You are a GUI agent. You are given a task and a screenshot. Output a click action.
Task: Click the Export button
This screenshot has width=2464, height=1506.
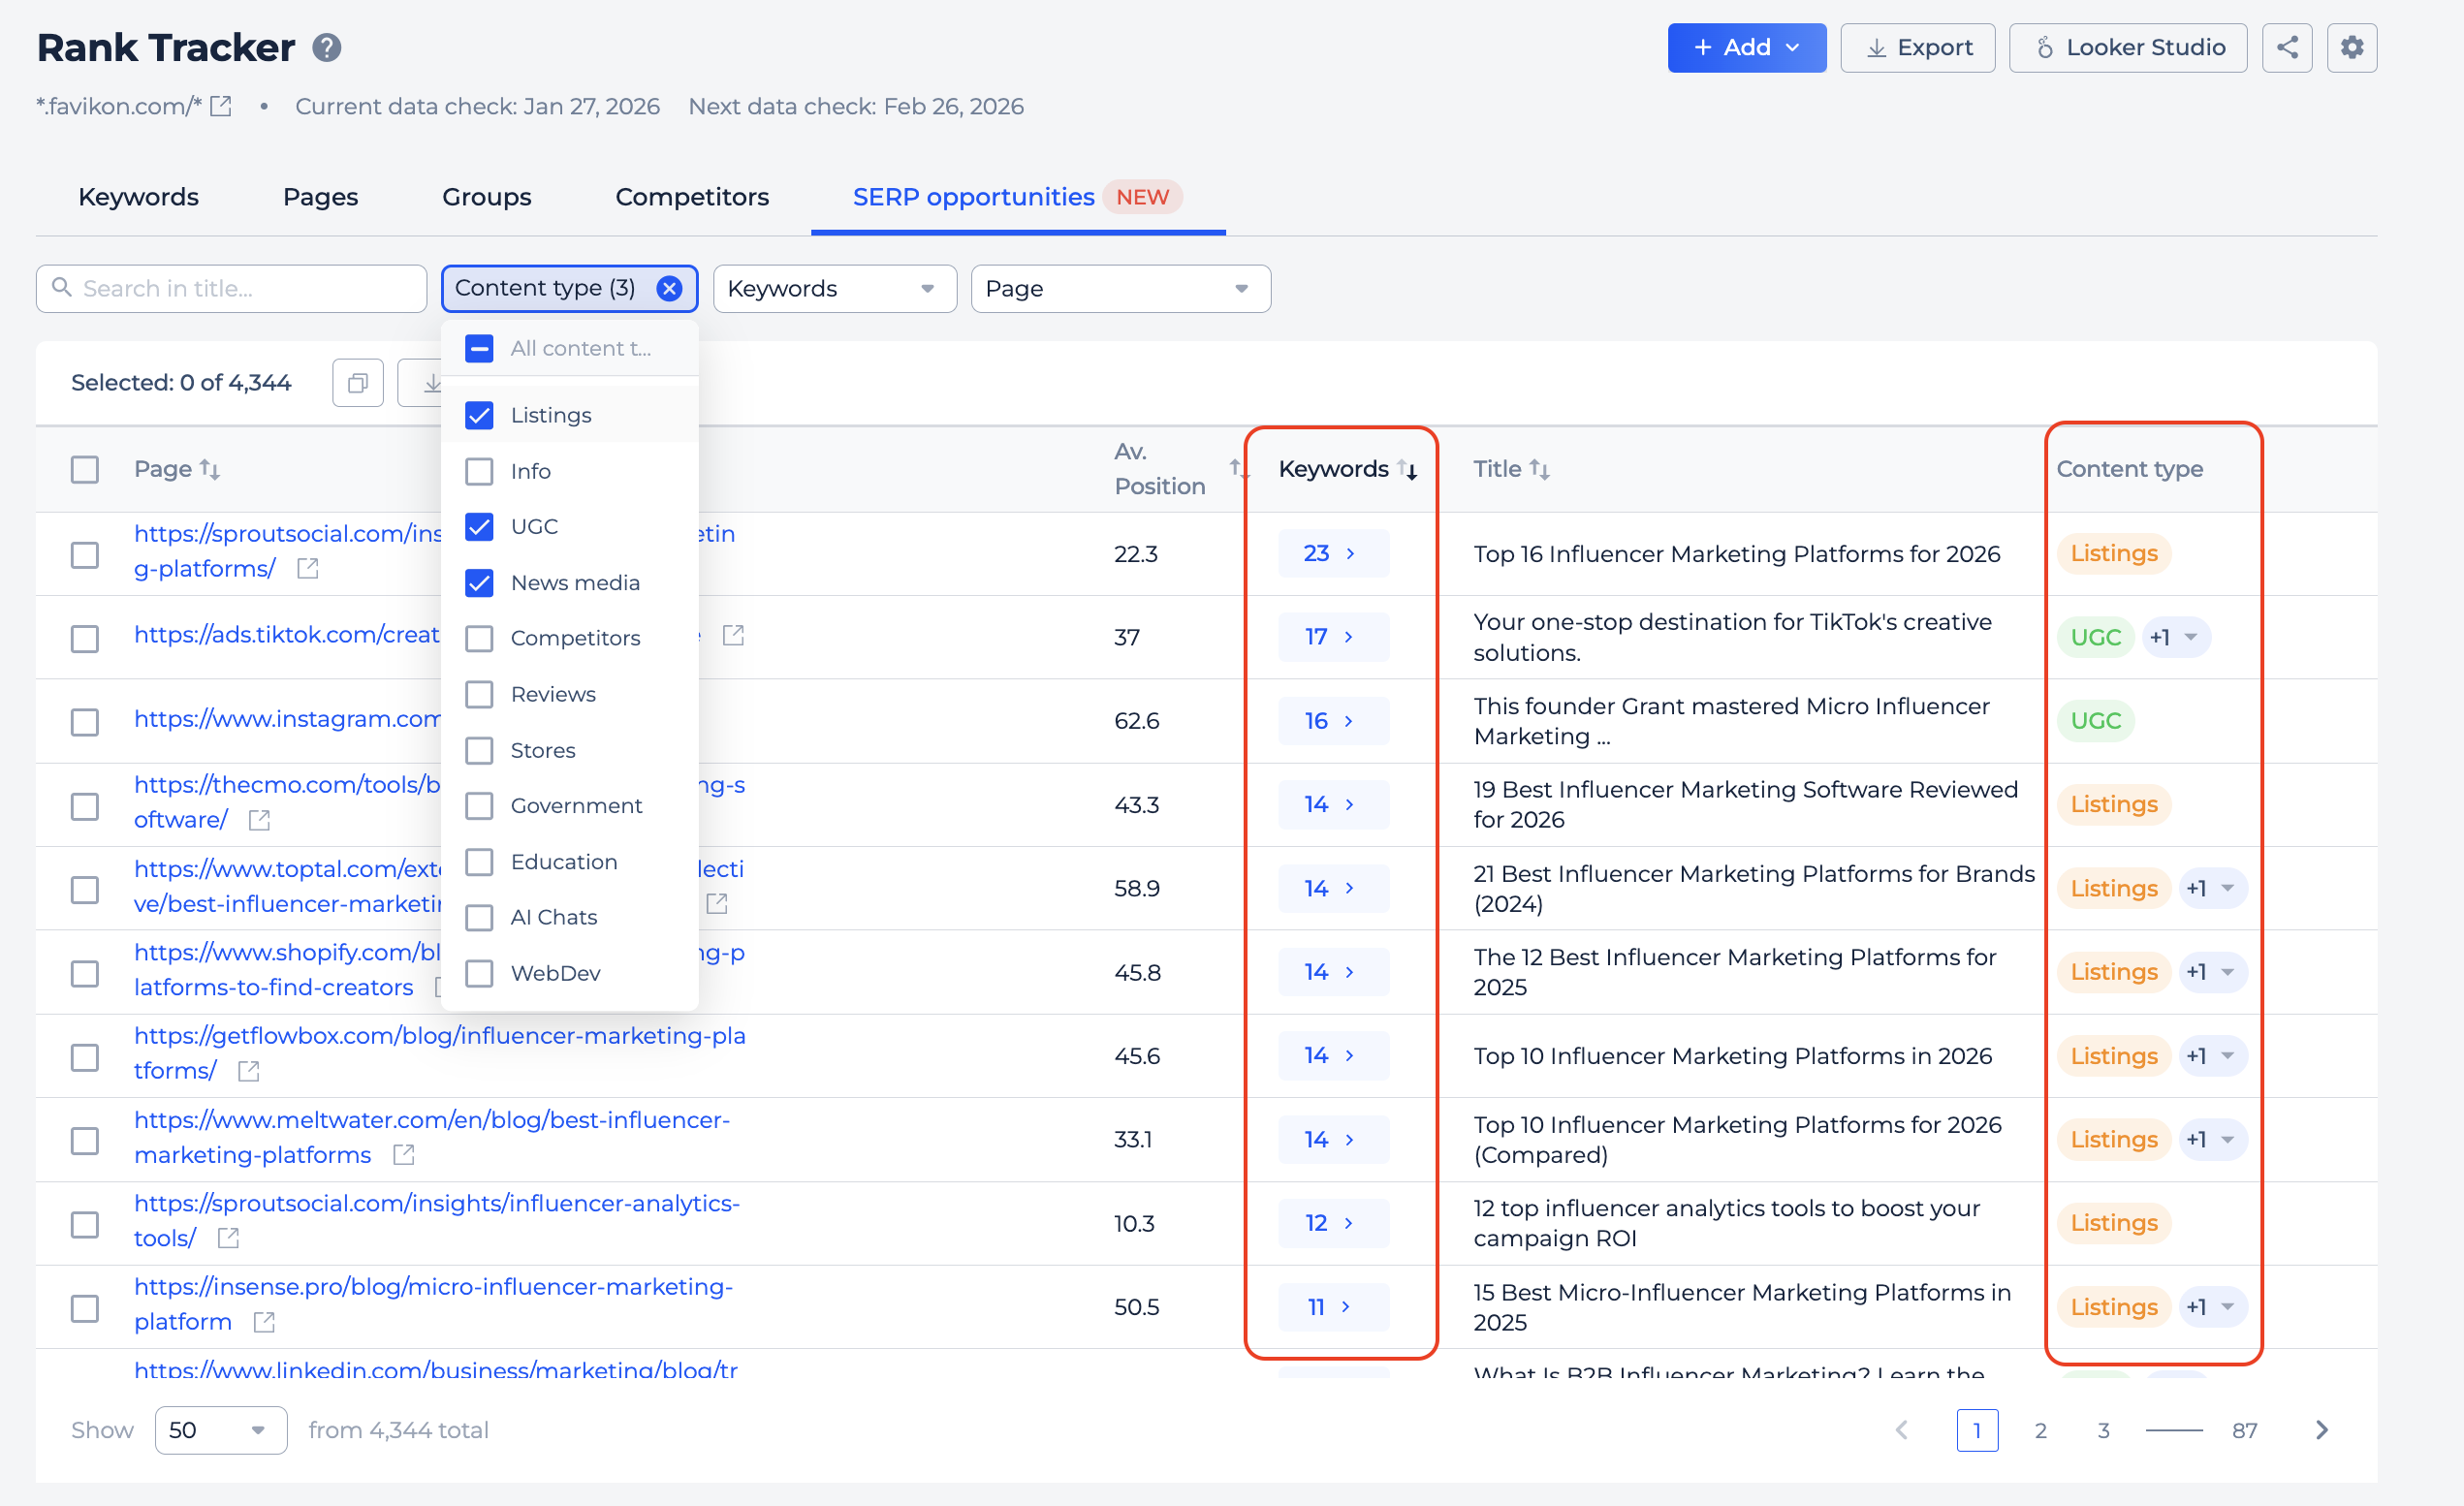coord(1916,47)
